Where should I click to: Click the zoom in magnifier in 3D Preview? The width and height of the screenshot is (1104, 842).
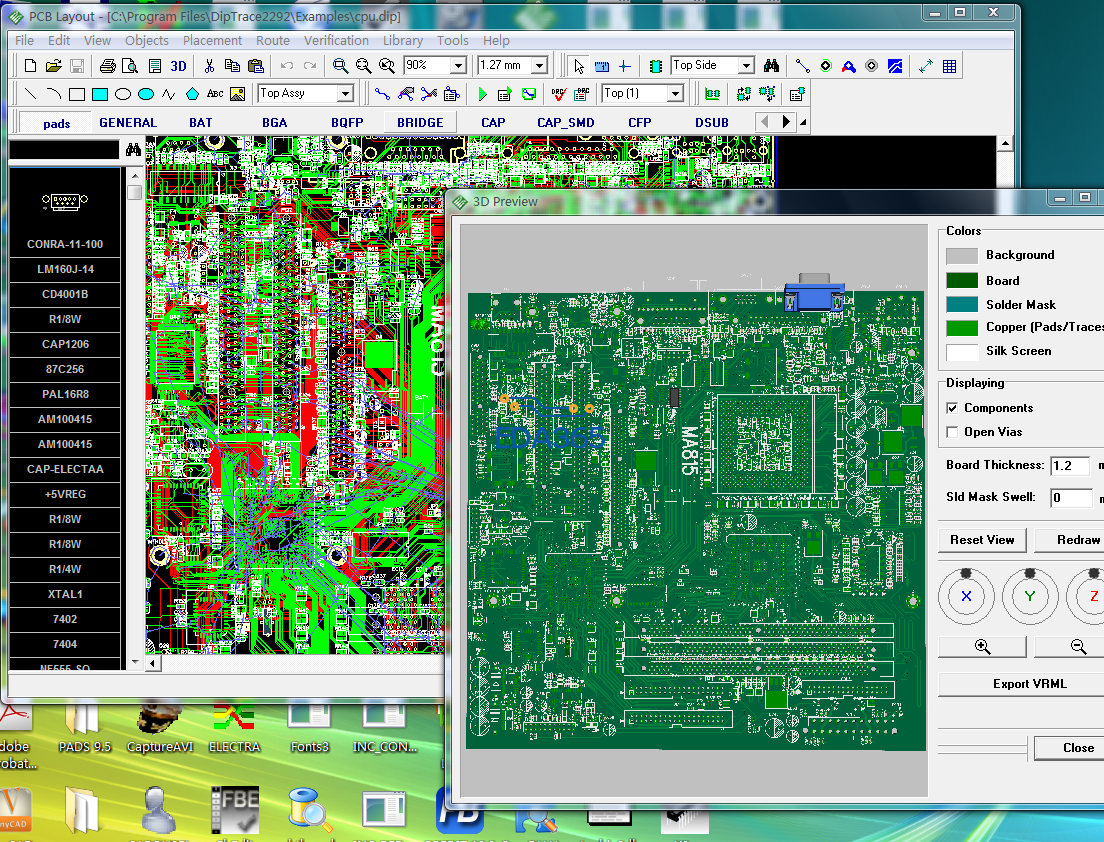click(982, 647)
